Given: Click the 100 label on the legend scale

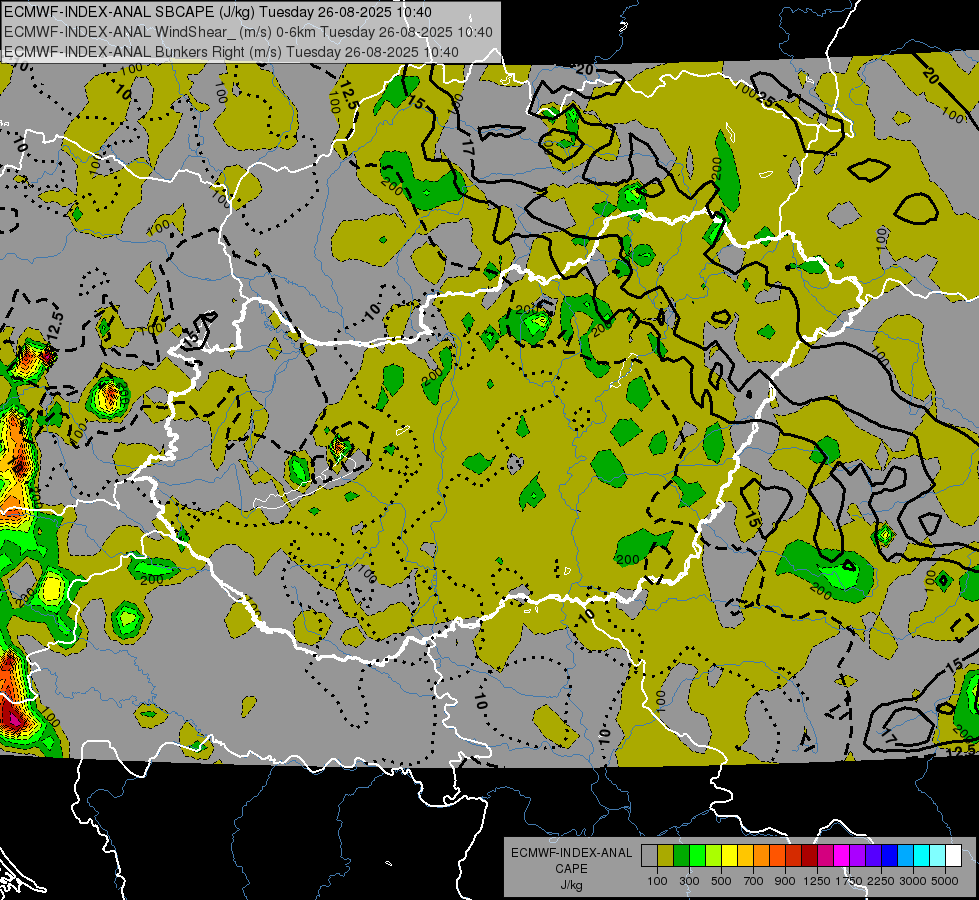Looking at the screenshot, I should click(x=657, y=881).
